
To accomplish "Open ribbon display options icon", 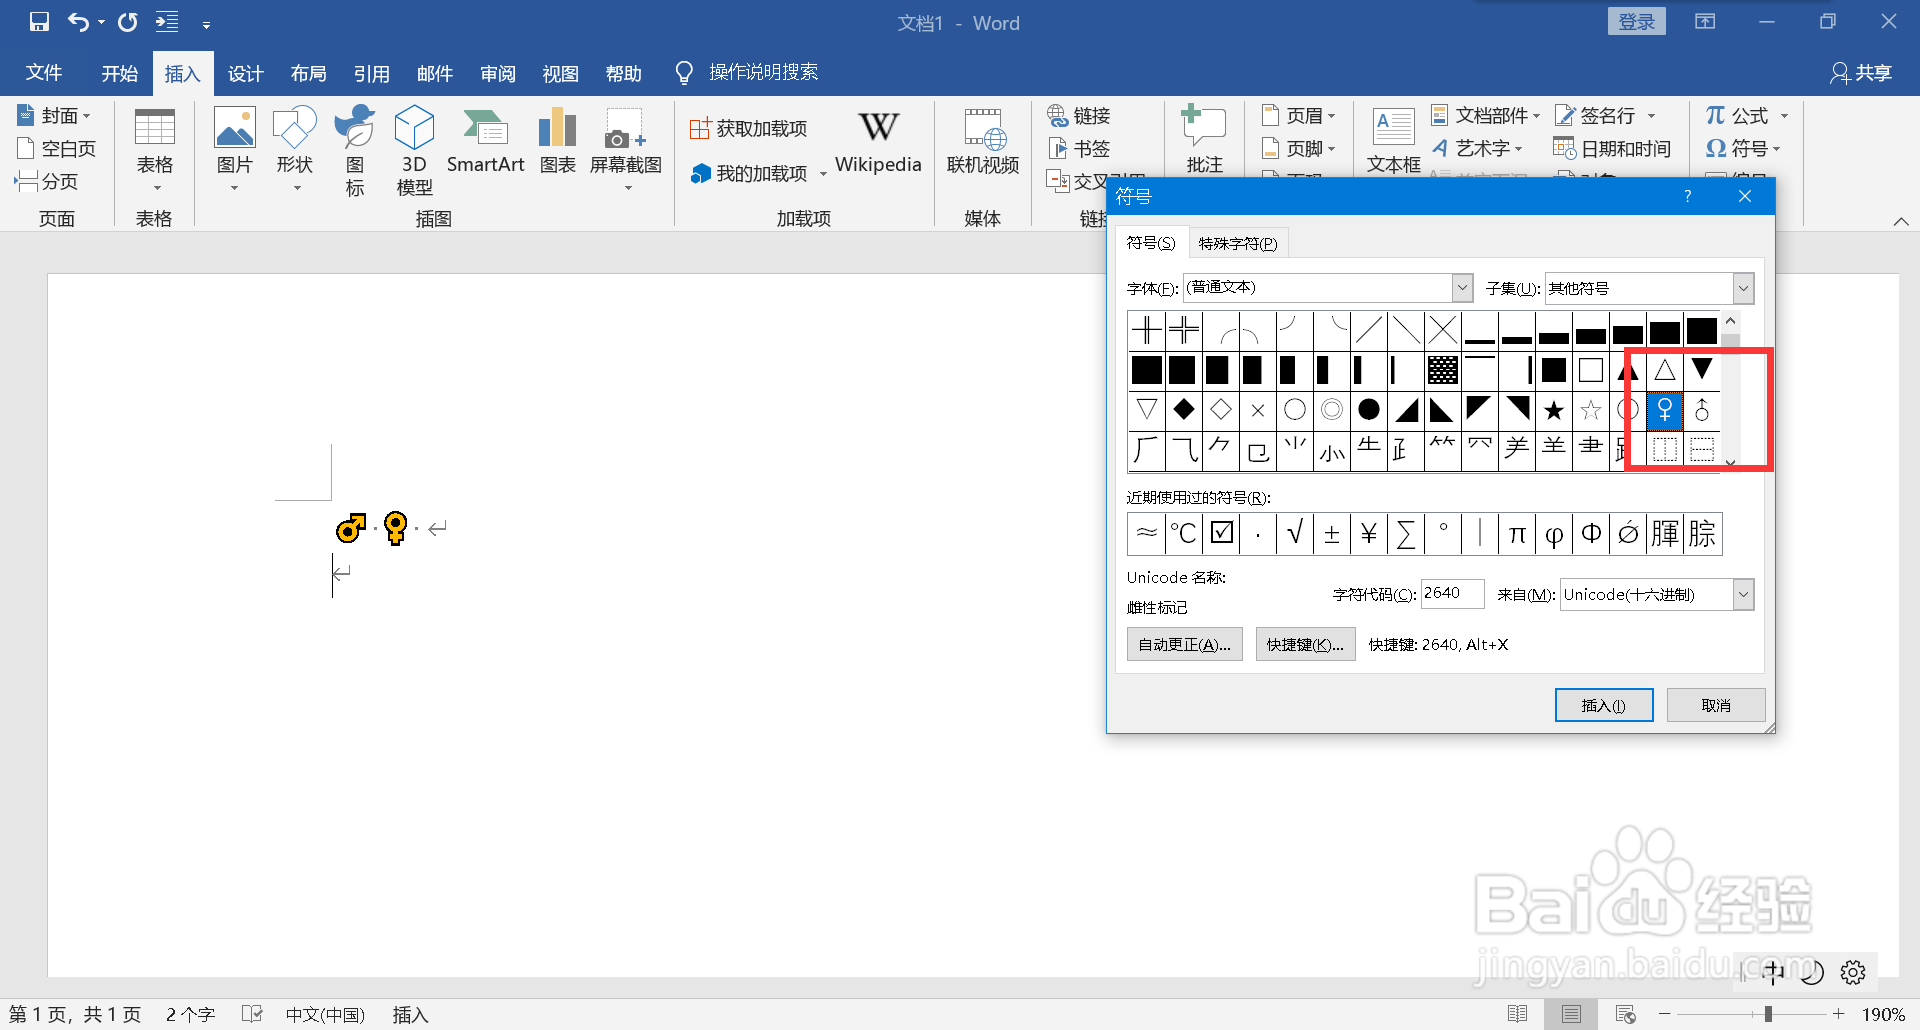I will 1705,22.
